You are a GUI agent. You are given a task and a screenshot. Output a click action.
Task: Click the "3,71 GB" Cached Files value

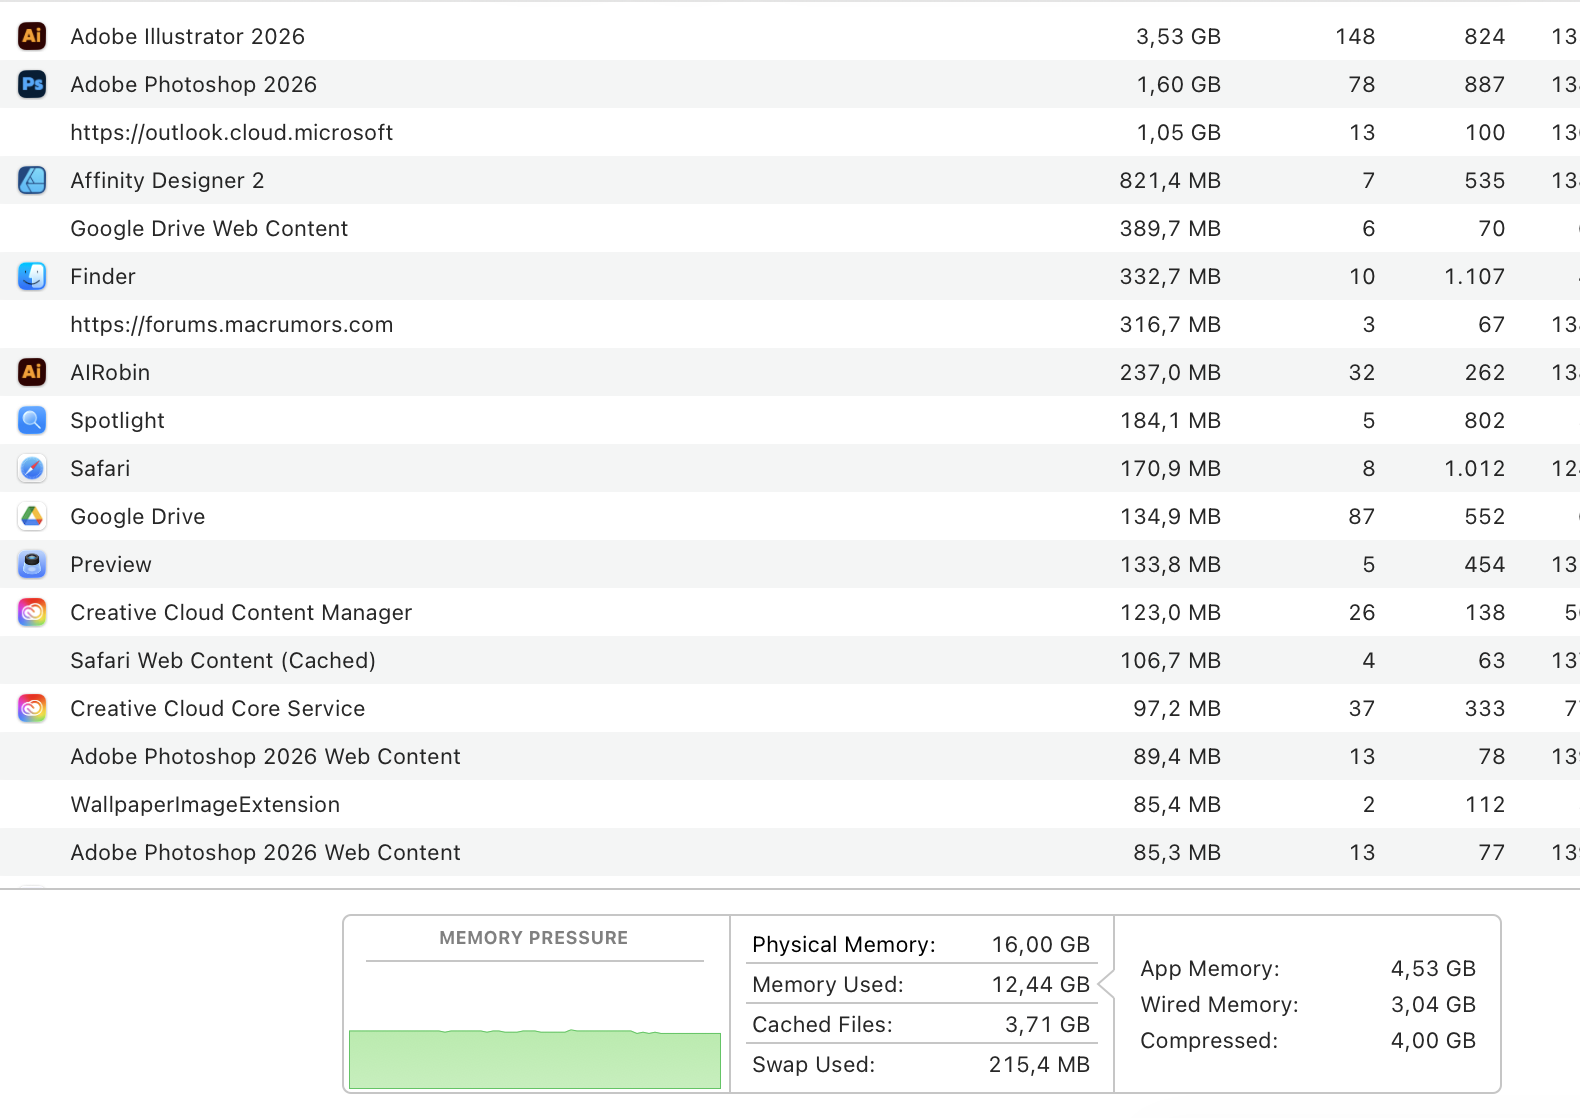pyautogui.click(x=1047, y=1024)
